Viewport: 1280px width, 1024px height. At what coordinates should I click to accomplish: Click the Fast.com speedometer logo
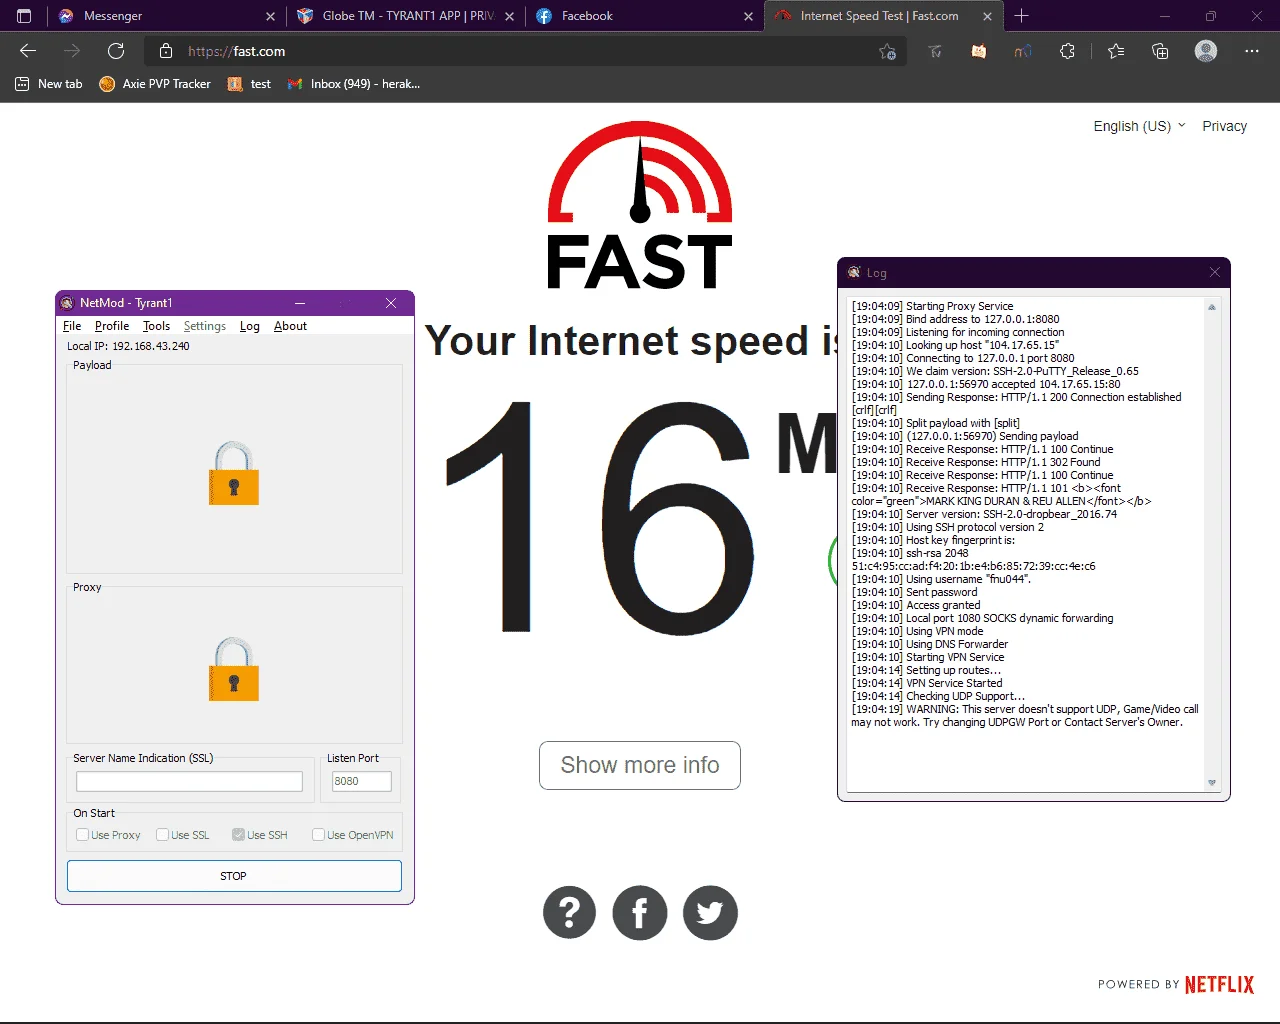(x=640, y=204)
